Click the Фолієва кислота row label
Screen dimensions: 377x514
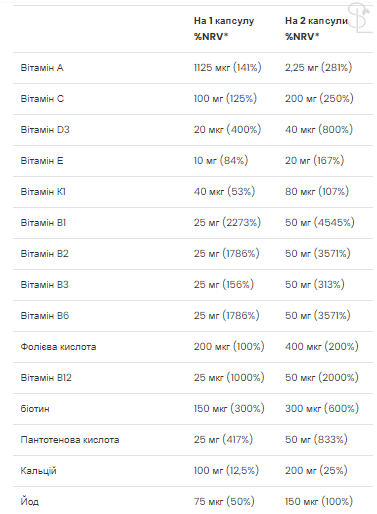(x=58, y=347)
